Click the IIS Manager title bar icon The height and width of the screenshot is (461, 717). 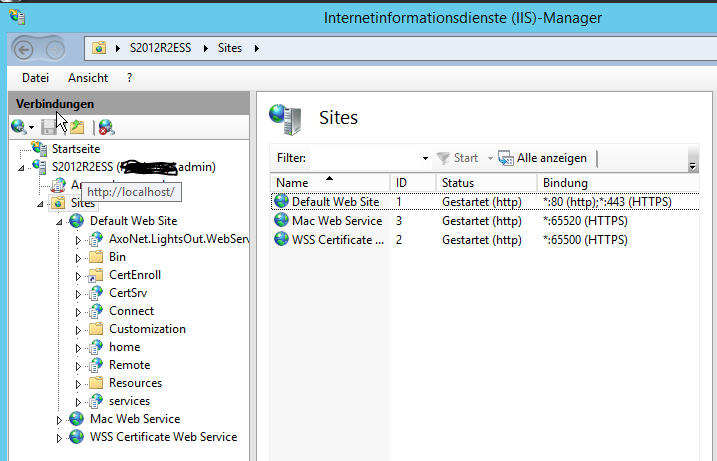pos(17,17)
